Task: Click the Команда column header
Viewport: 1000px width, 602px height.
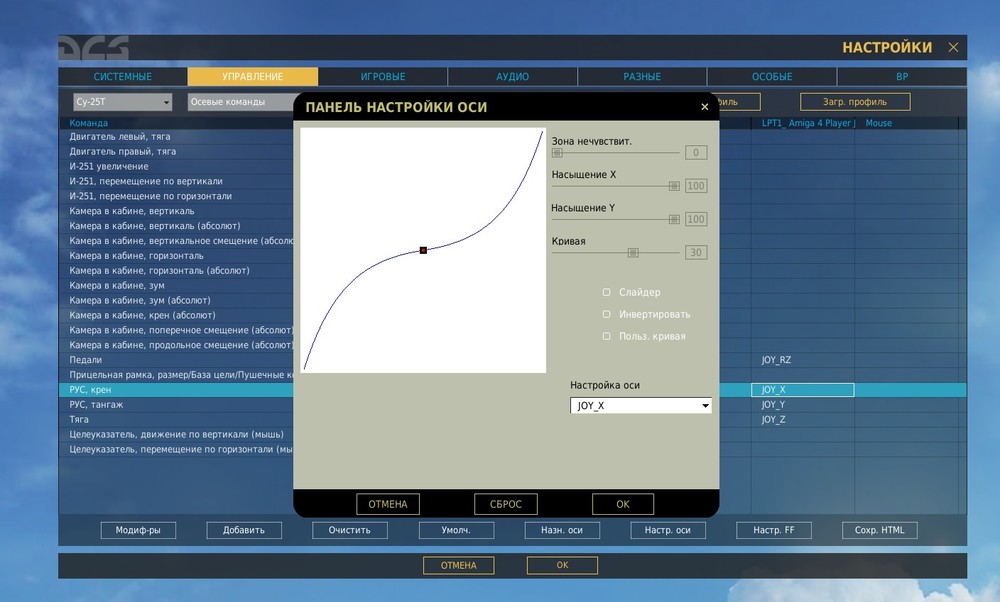Action: [x=89, y=123]
